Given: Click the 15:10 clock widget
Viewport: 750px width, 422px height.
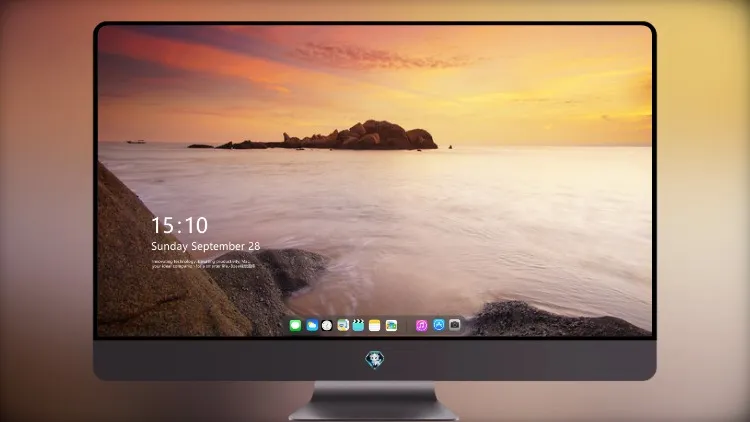Looking at the screenshot, I should (180, 225).
